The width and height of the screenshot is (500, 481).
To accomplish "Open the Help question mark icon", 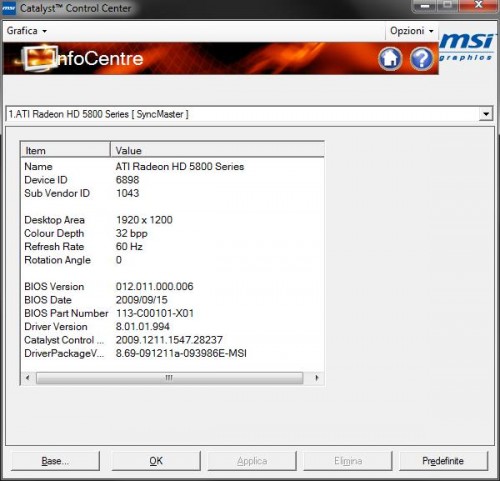I will click(x=422, y=59).
